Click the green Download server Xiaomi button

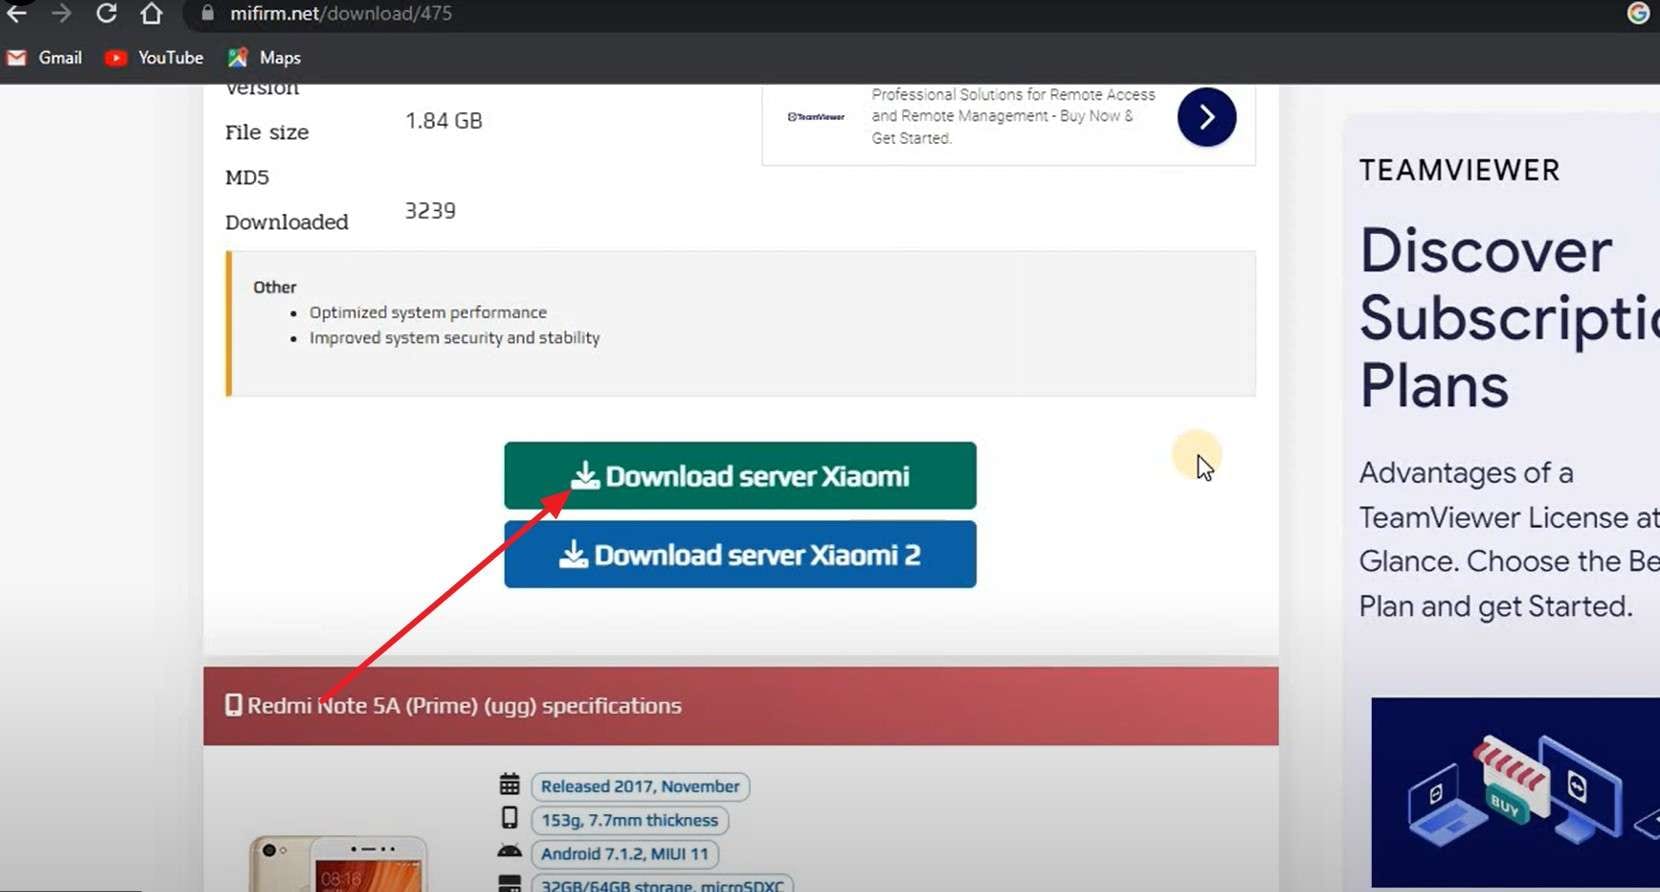740,476
